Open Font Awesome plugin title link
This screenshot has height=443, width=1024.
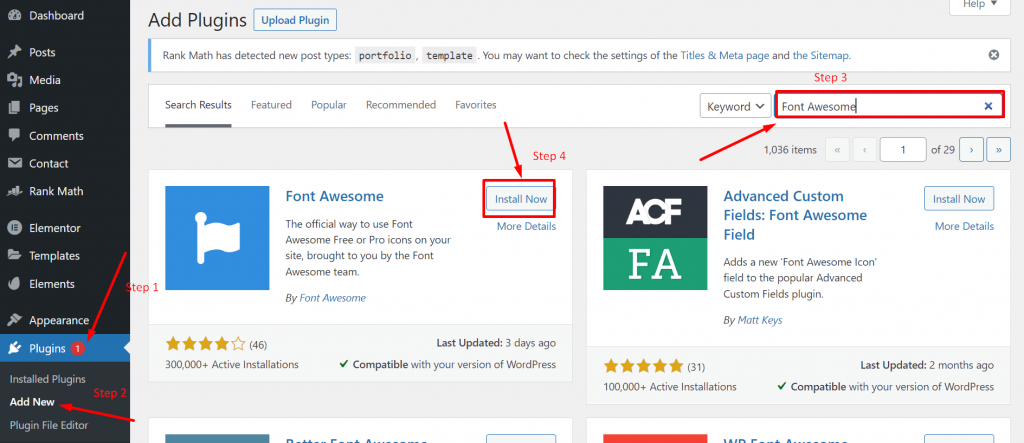(334, 196)
